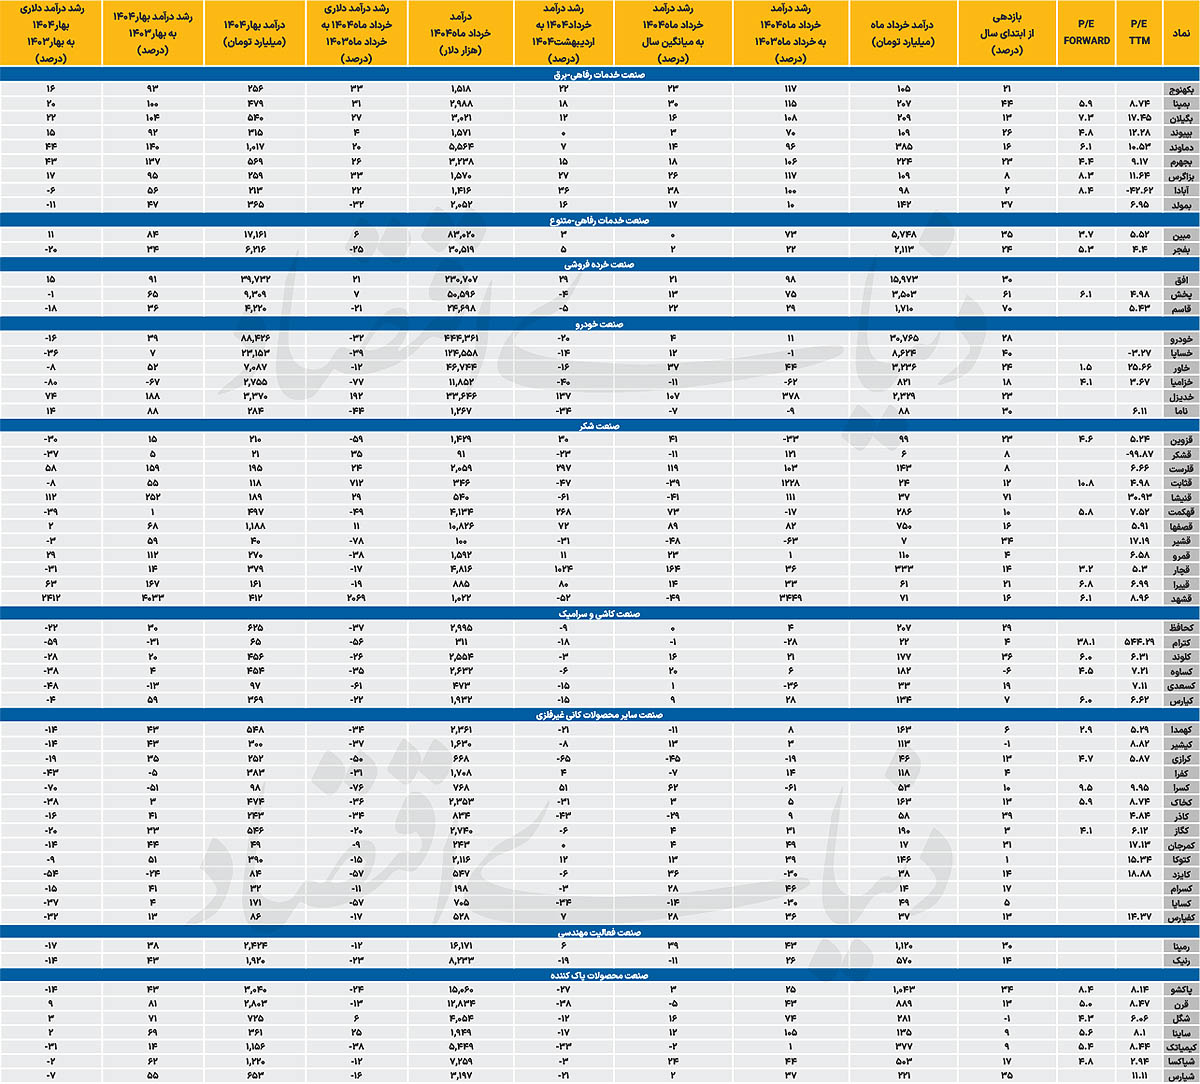Select the 'درآمد خرداد ماه (میلیارد تومان)' header
Image resolution: width=1200 pixels, height=1084 pixels.
point(903,33)
